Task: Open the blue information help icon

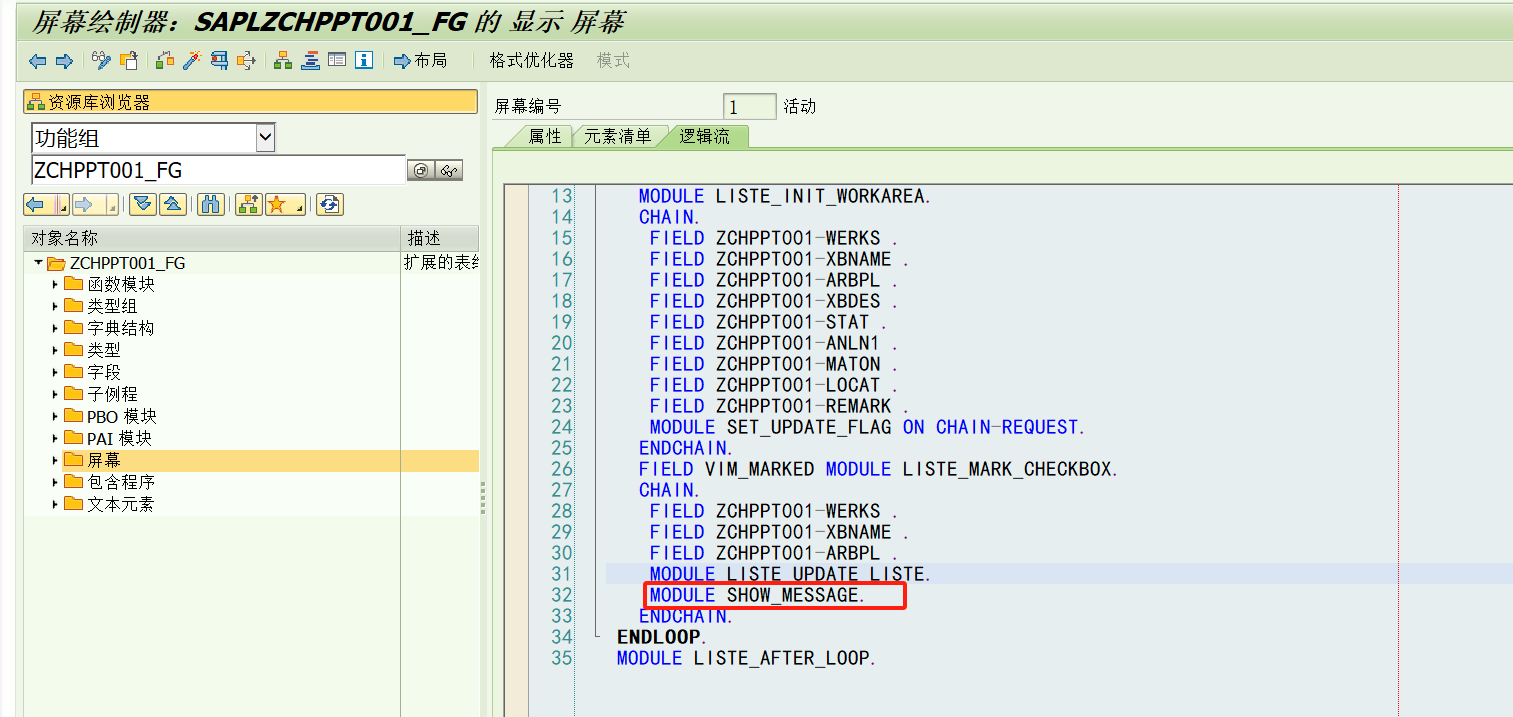Action: pos(364,61)
